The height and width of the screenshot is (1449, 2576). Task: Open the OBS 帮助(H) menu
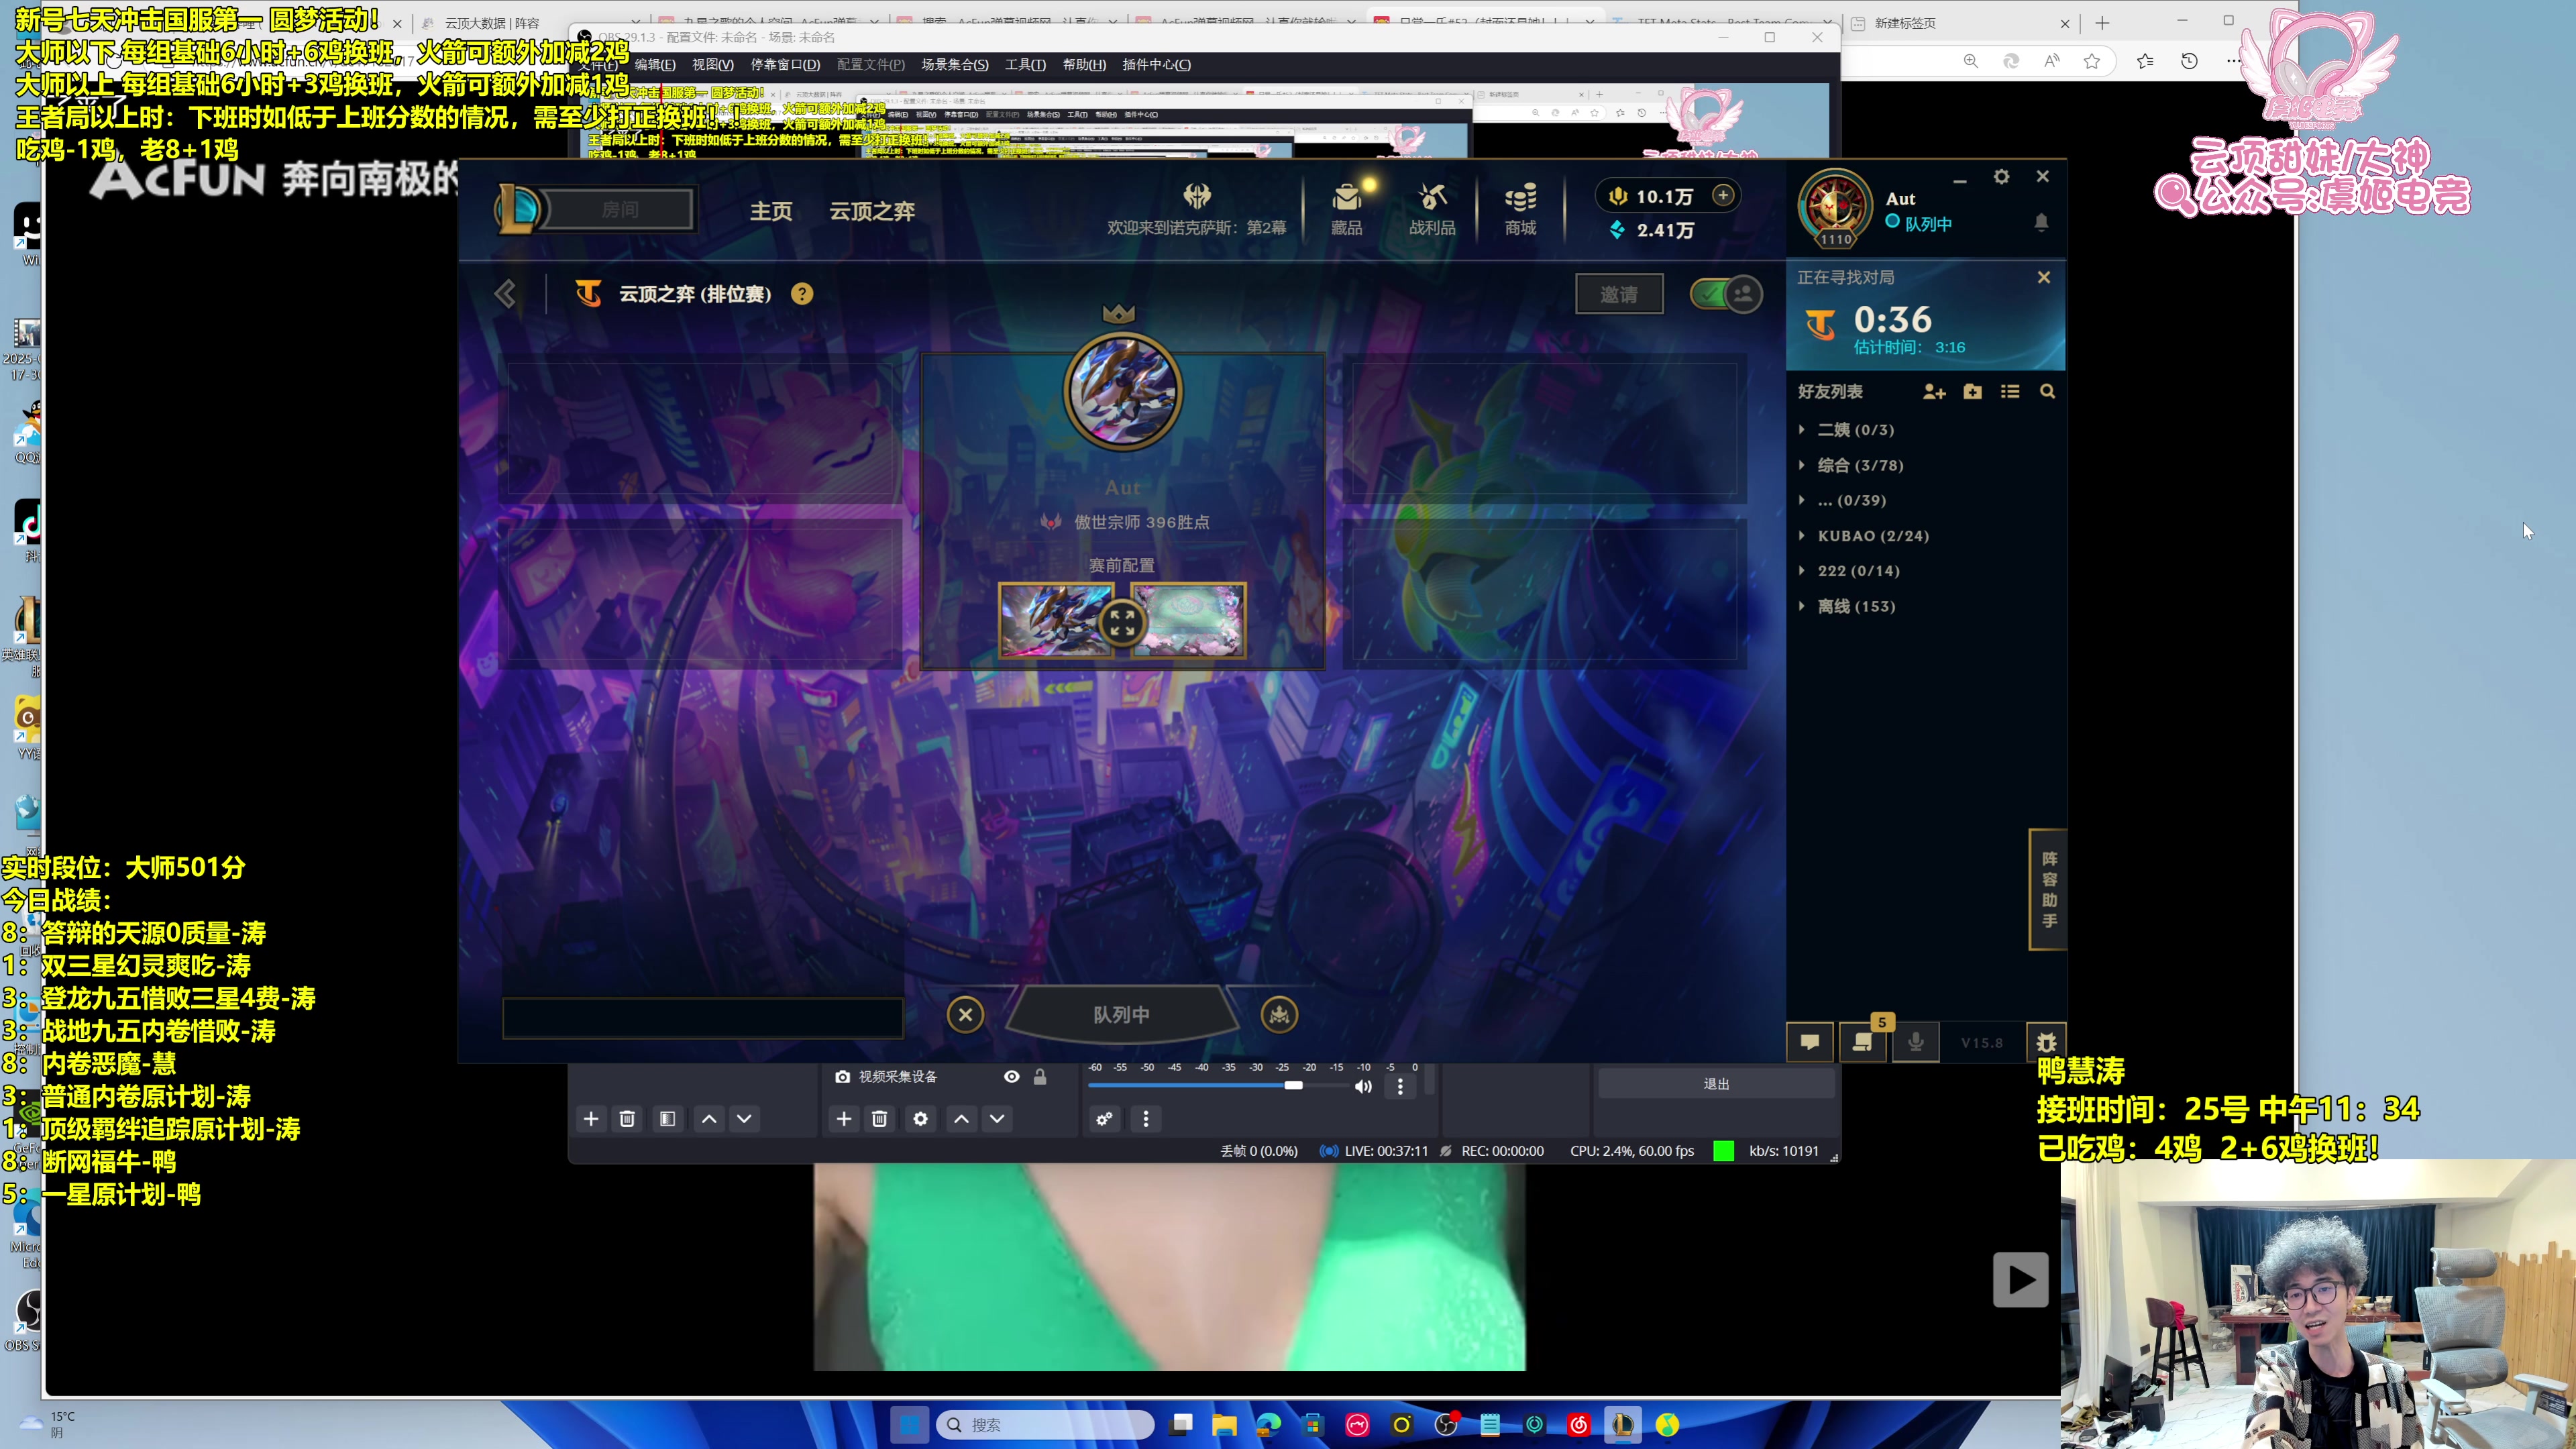(x=1084, y=65)
